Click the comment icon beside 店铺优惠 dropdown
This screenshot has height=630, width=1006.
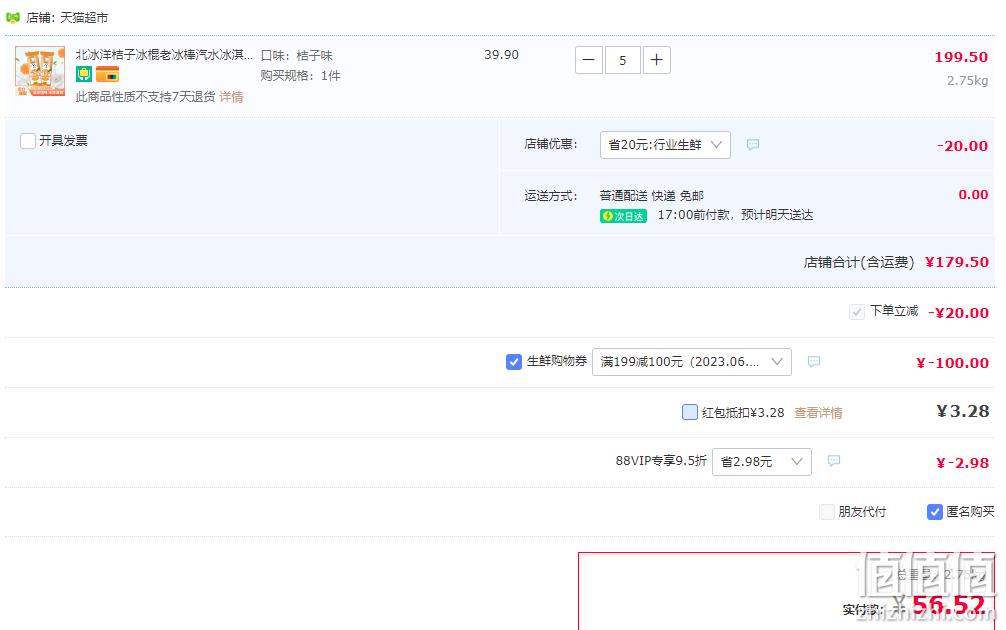tap(753, 144)
